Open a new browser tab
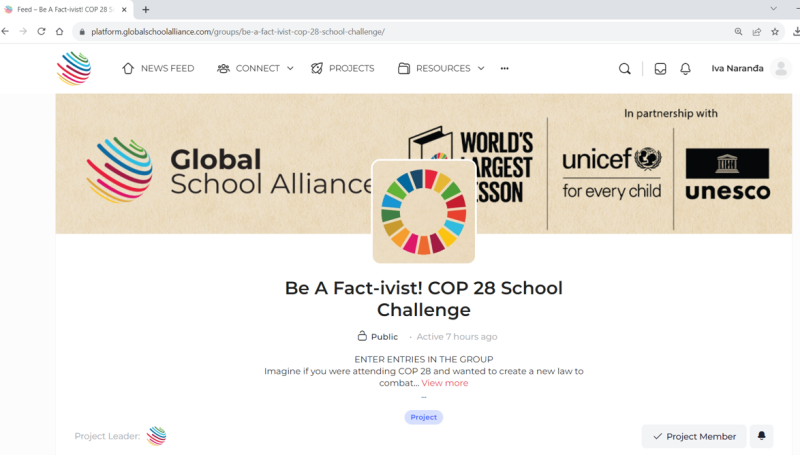This screenshot has height=455, width=800. click(x=146, y=9)
